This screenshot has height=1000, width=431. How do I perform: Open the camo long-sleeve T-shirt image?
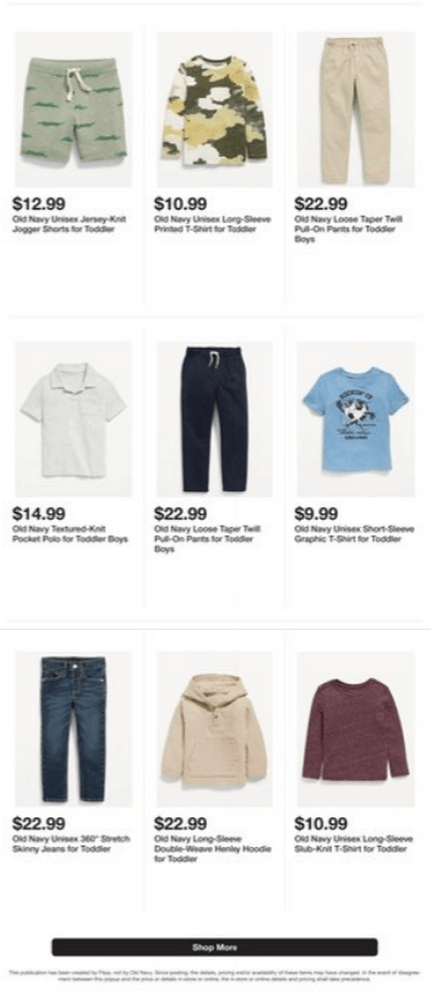(215, 110)
